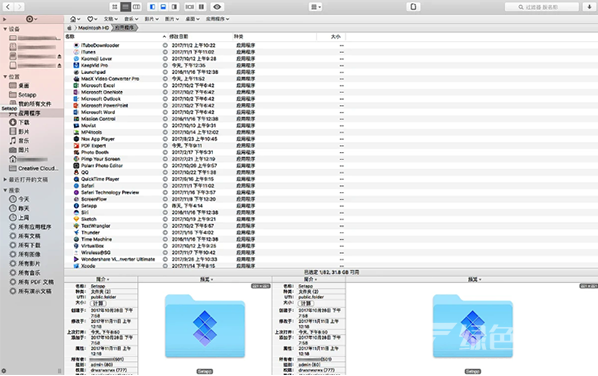
Task: Select 桌面 in the sidebar
Action: (32, 85)
